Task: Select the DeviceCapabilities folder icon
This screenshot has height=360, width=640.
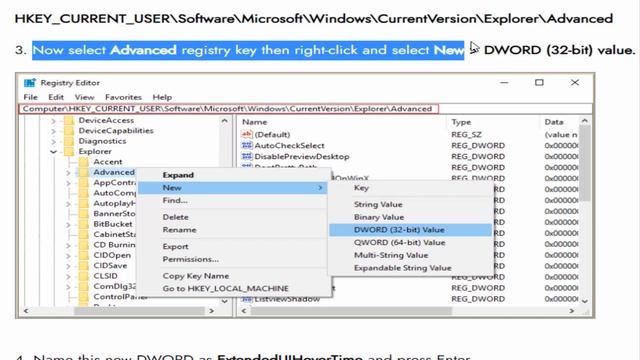Action: tap(69, 131)
